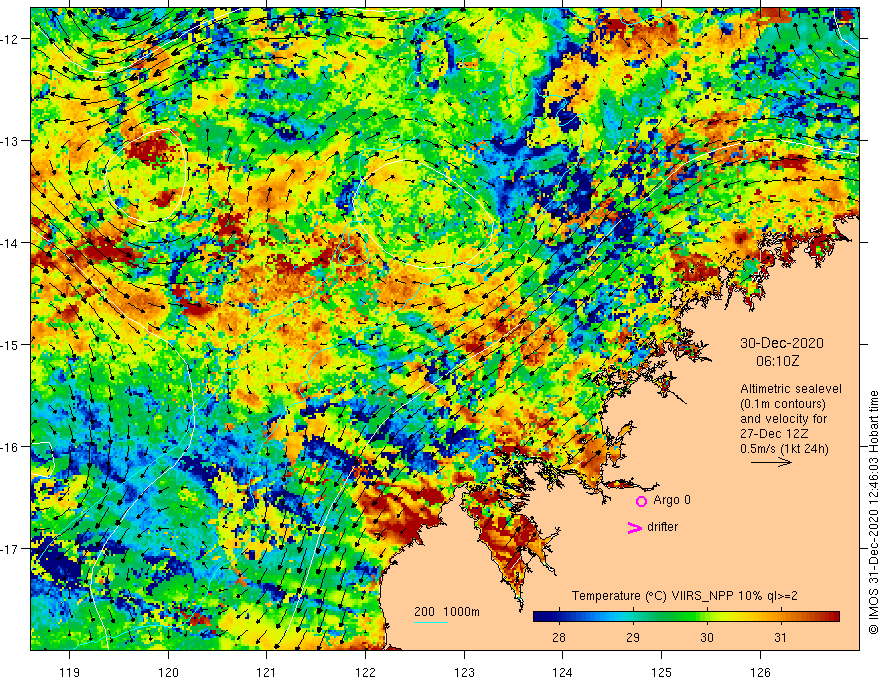Click the magenta drifter arrow marker
Image resolution: width=880 pixels, height=680 pixels.
(x=634, y=527)
